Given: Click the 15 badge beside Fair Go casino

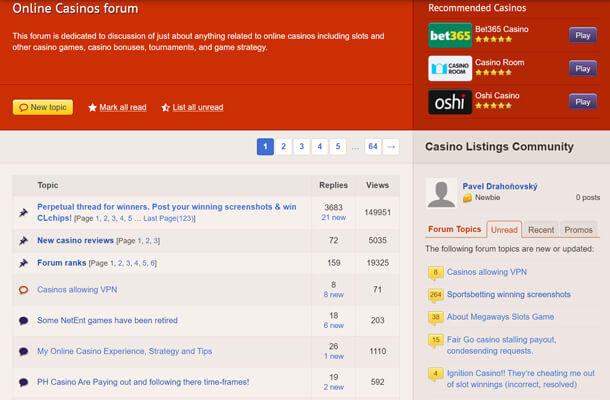Looking at the screenshot, I should [435, 340].
